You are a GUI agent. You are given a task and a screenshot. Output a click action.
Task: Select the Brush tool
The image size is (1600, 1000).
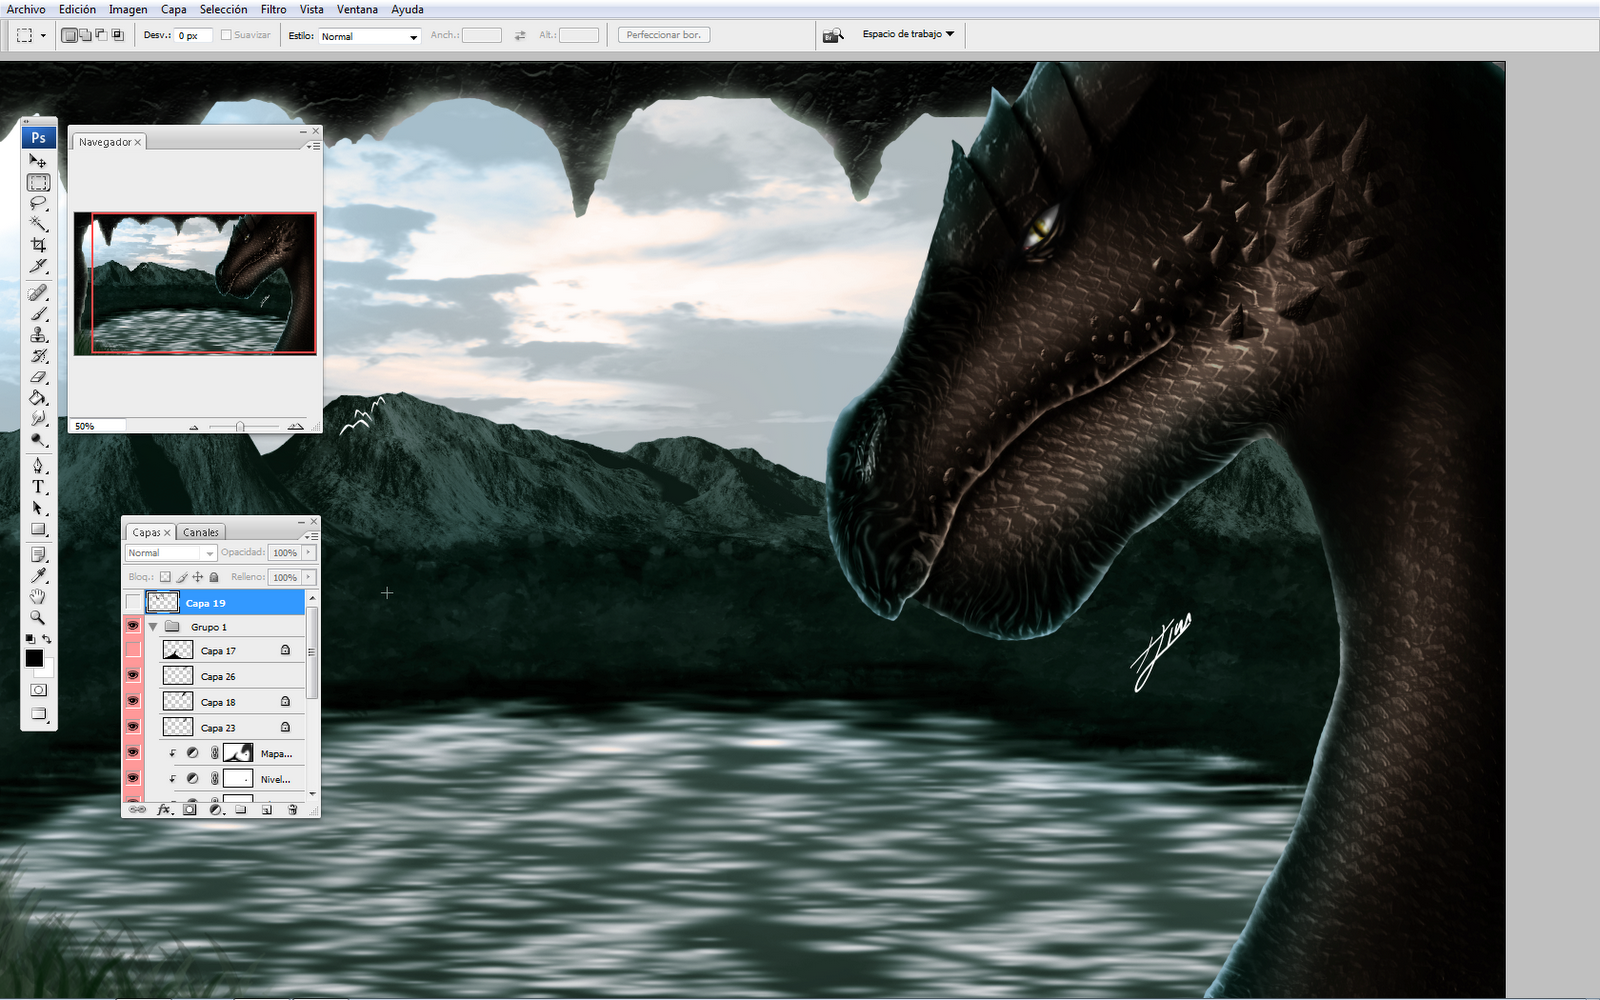tap(38, 314)
